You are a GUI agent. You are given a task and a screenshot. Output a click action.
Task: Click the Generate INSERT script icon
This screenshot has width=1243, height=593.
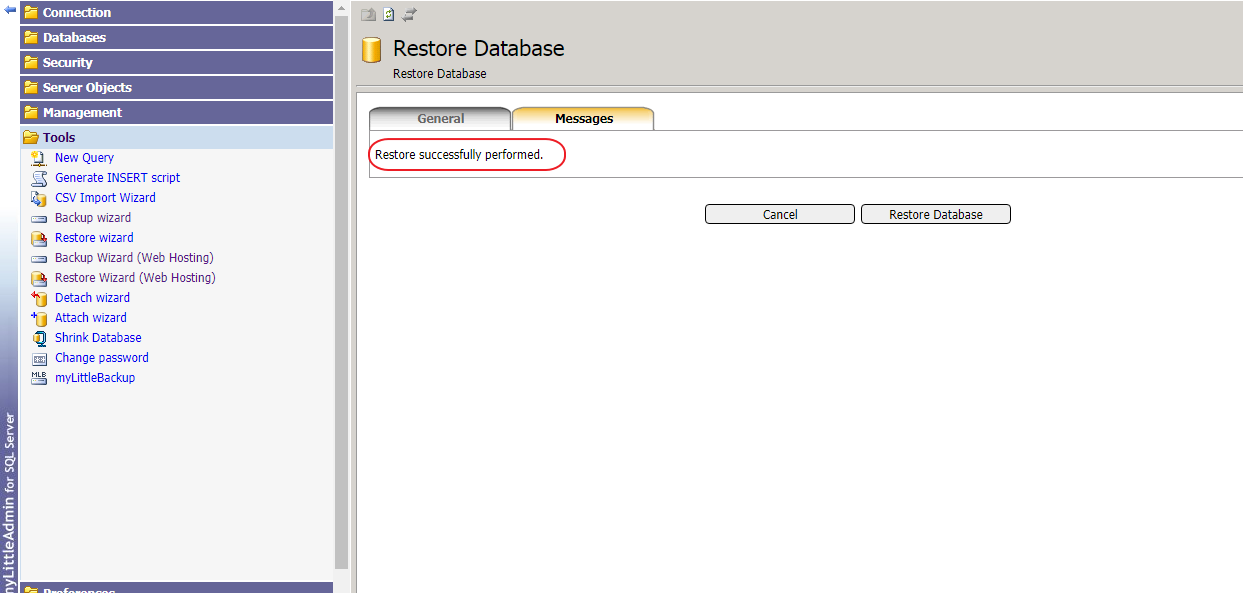pyautogui.click(x=39, y=178)
